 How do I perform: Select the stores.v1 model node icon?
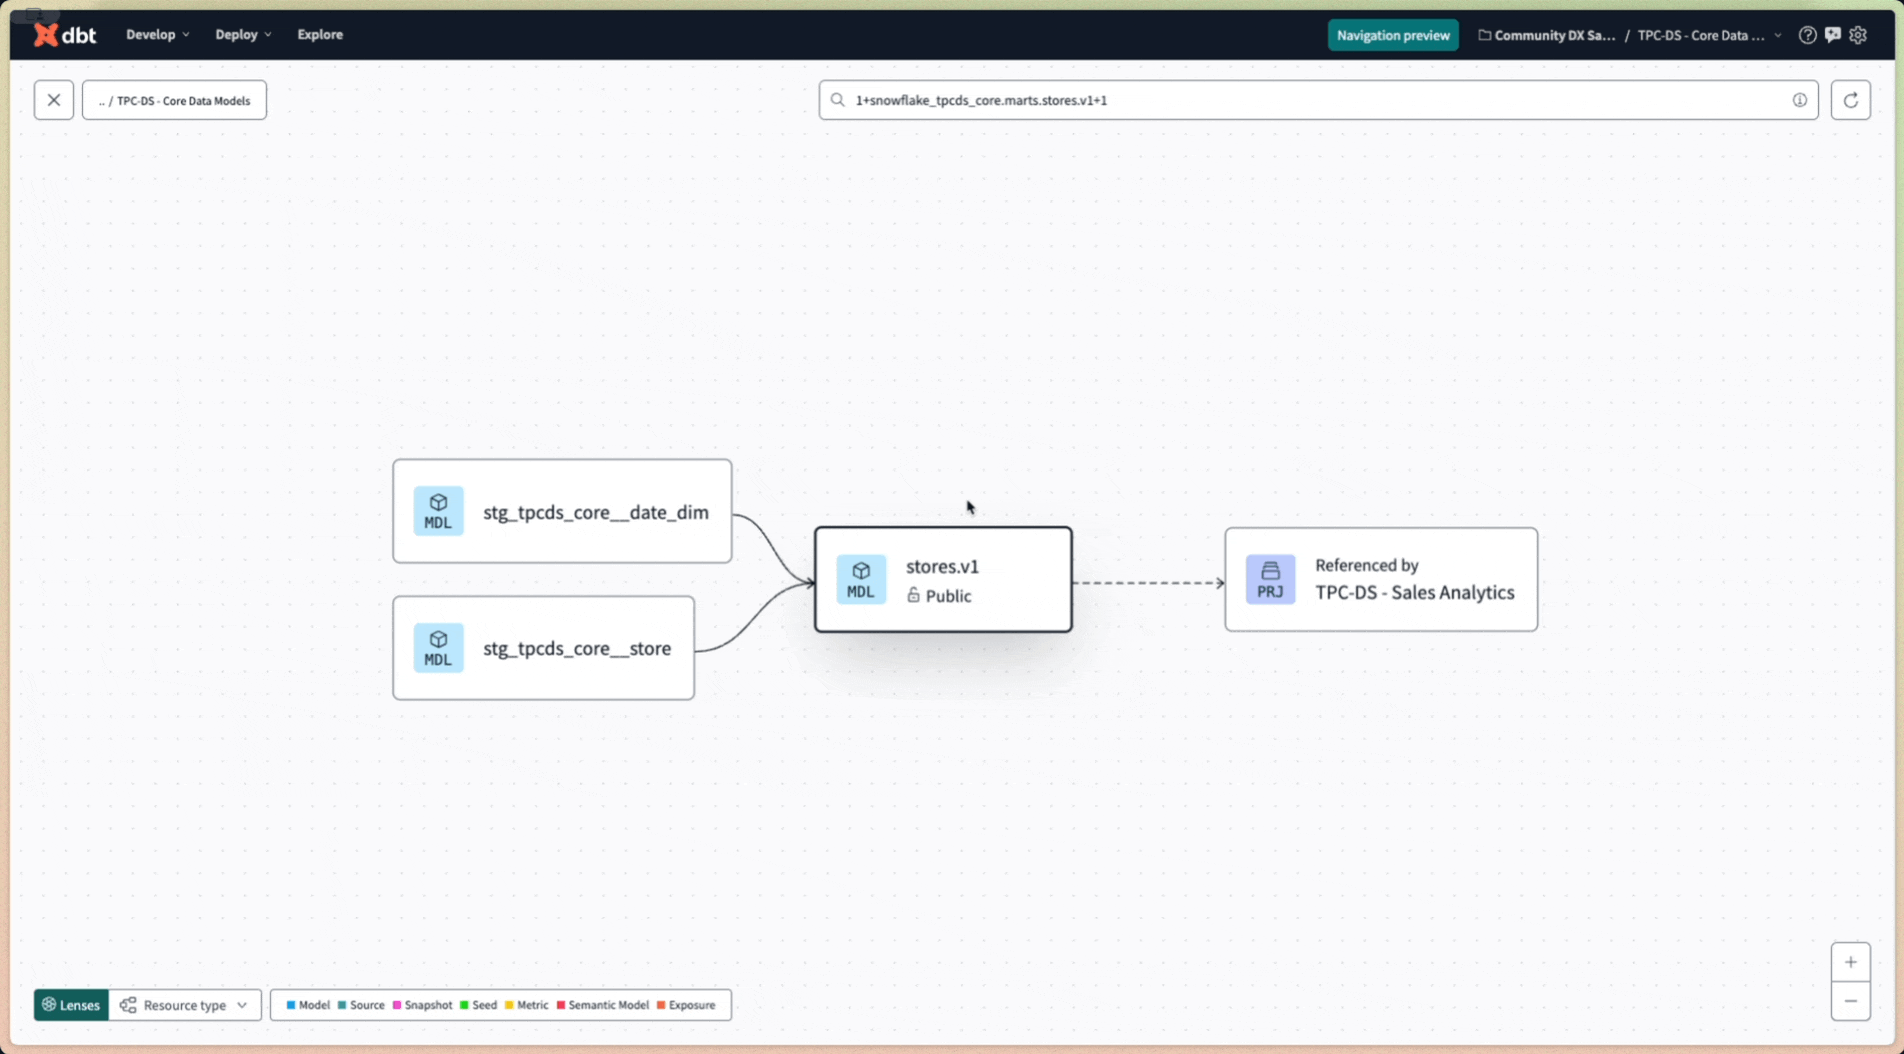861,579
